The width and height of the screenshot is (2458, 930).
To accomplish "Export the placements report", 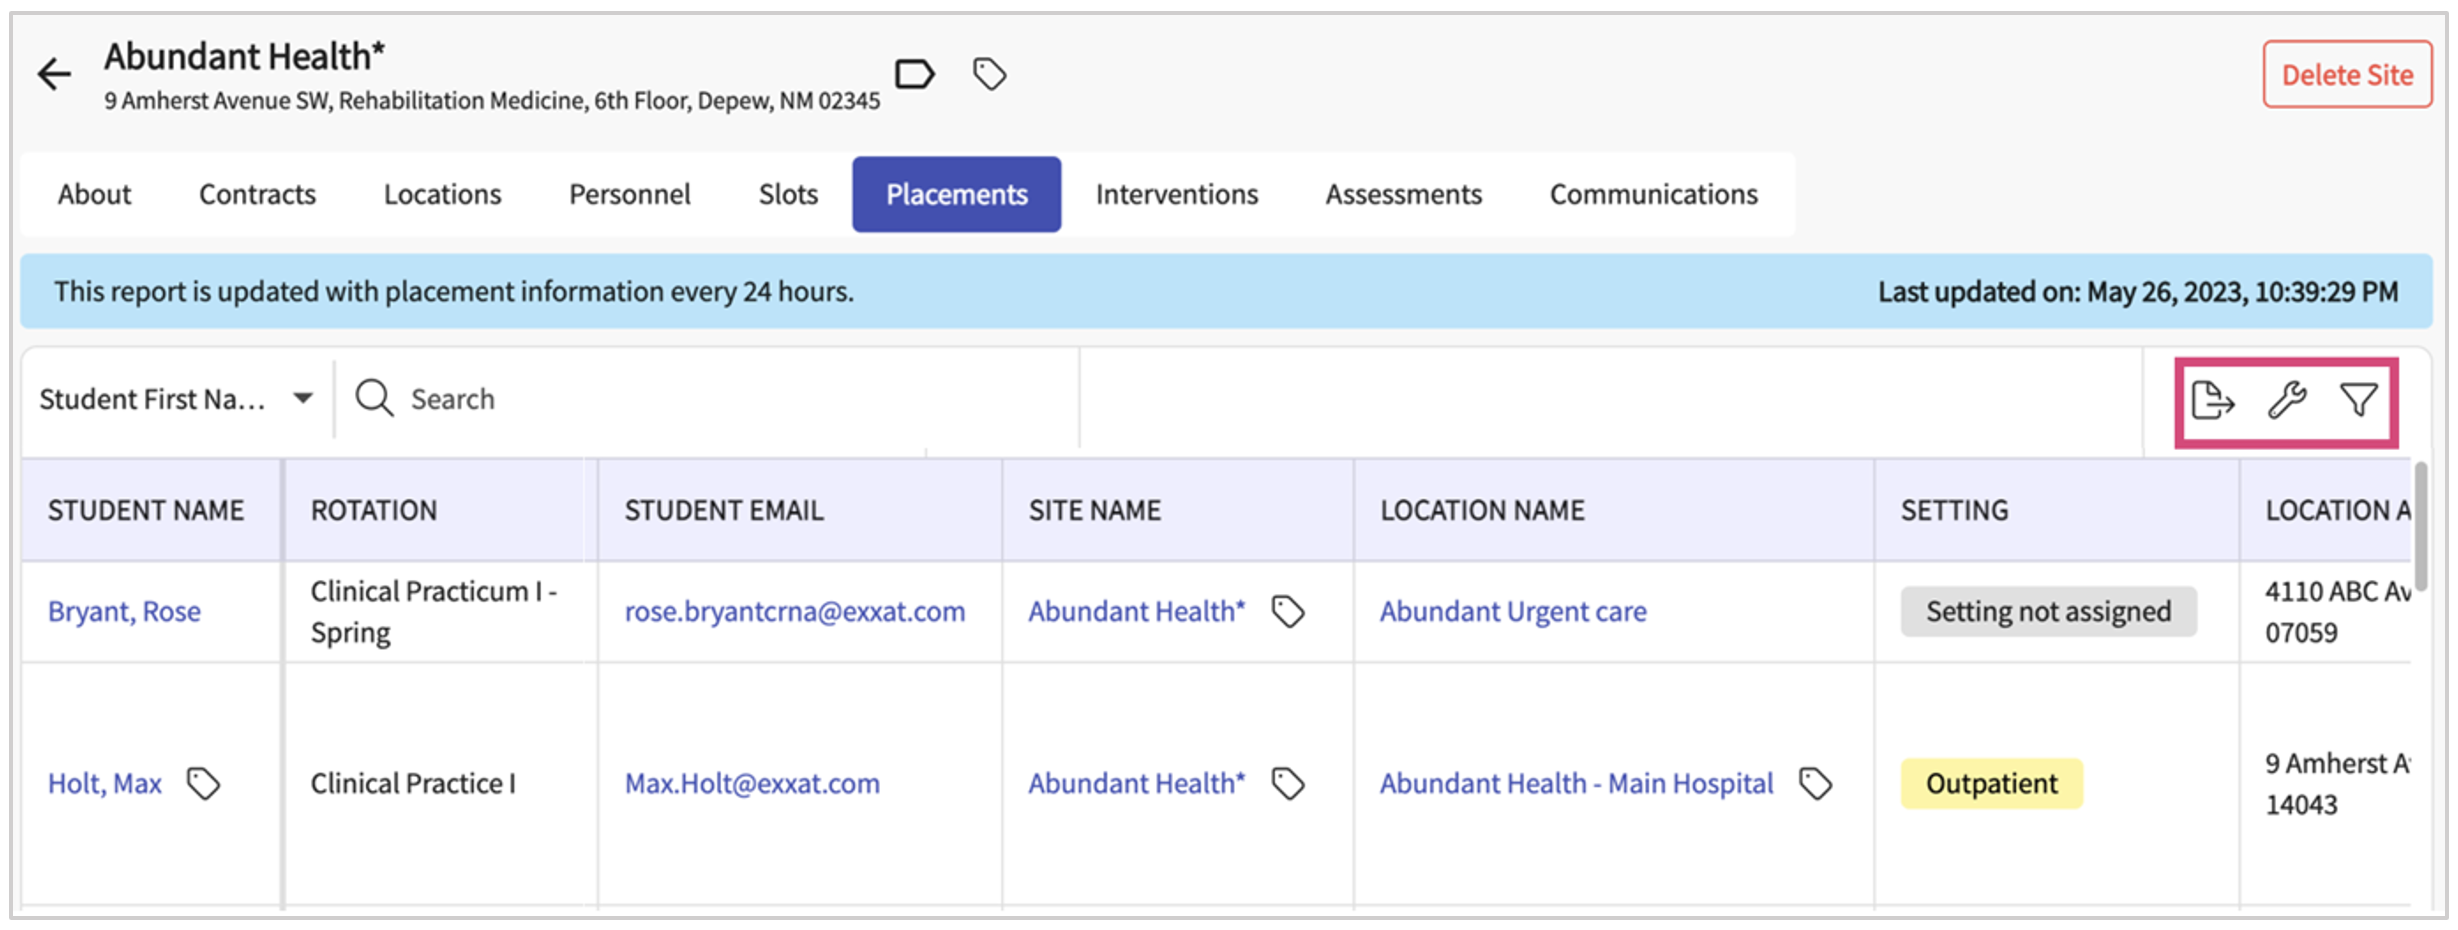I will pos(2212,400).
